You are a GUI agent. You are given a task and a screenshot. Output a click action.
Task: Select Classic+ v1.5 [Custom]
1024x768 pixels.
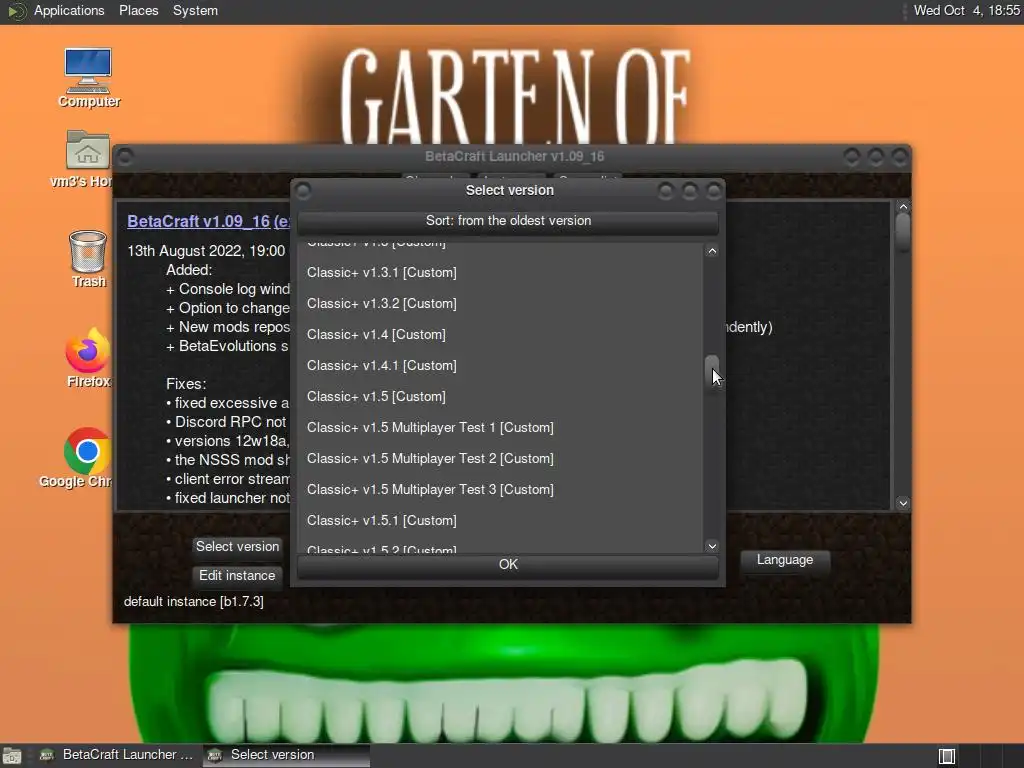tap(502, 396)
